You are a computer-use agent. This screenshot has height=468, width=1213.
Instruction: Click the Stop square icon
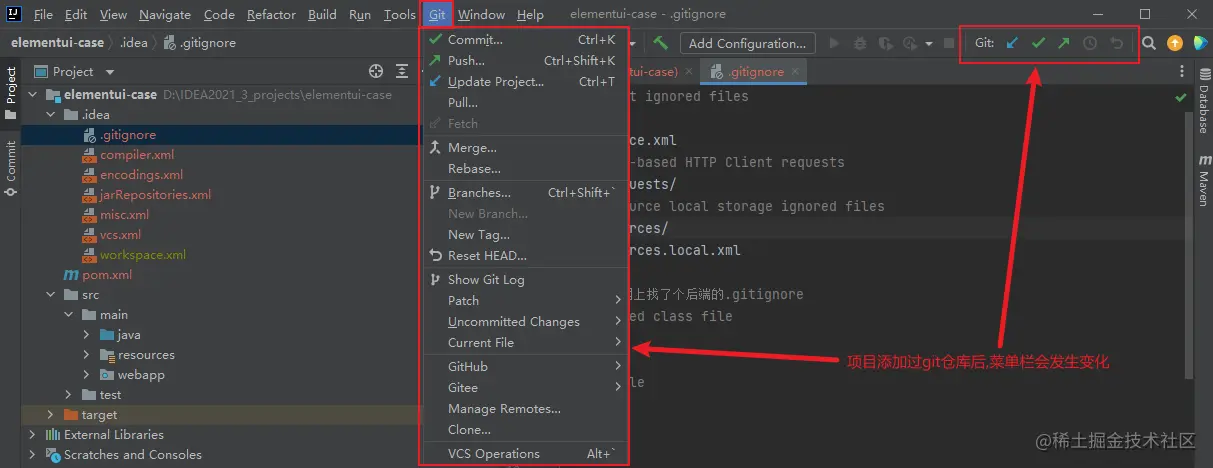point(948,43)
